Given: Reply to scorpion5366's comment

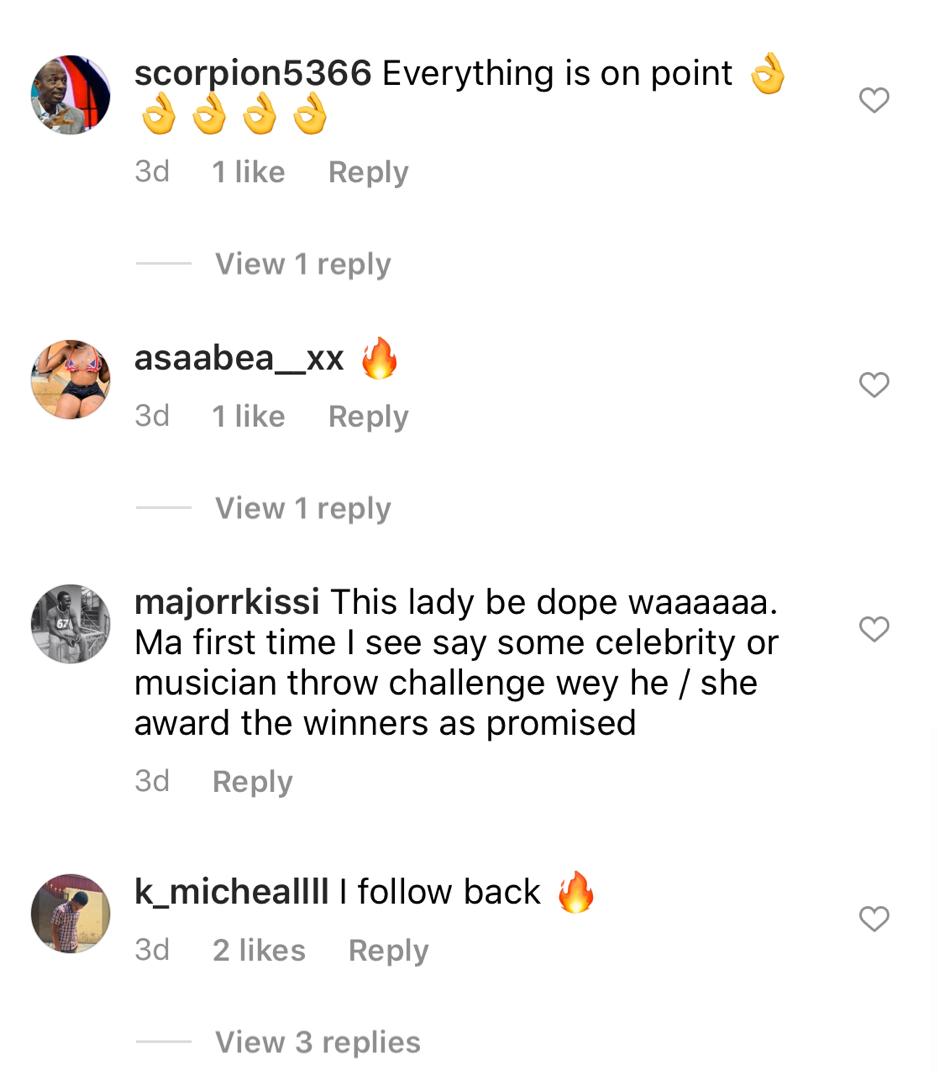Looking at the screenshot, I should 368,172.
